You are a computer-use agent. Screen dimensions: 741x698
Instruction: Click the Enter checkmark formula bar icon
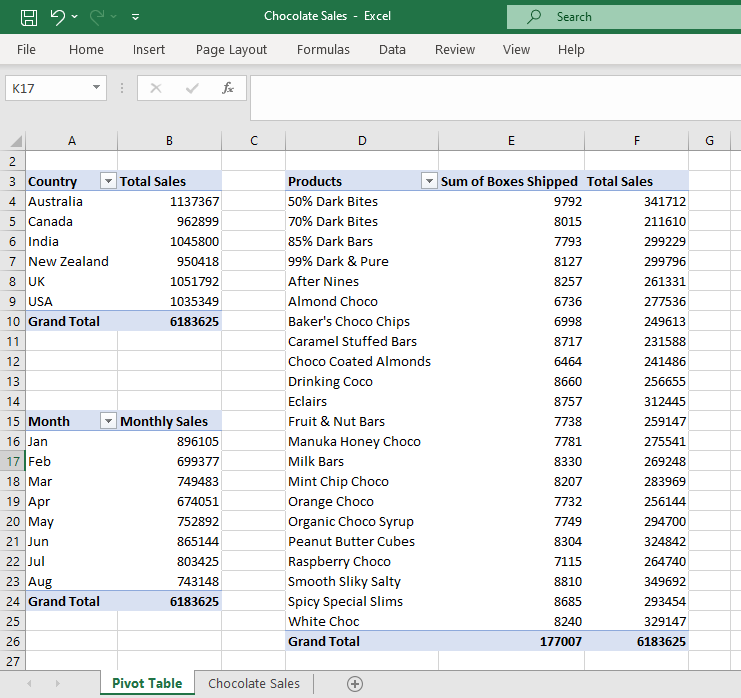(x=192, y=88)
